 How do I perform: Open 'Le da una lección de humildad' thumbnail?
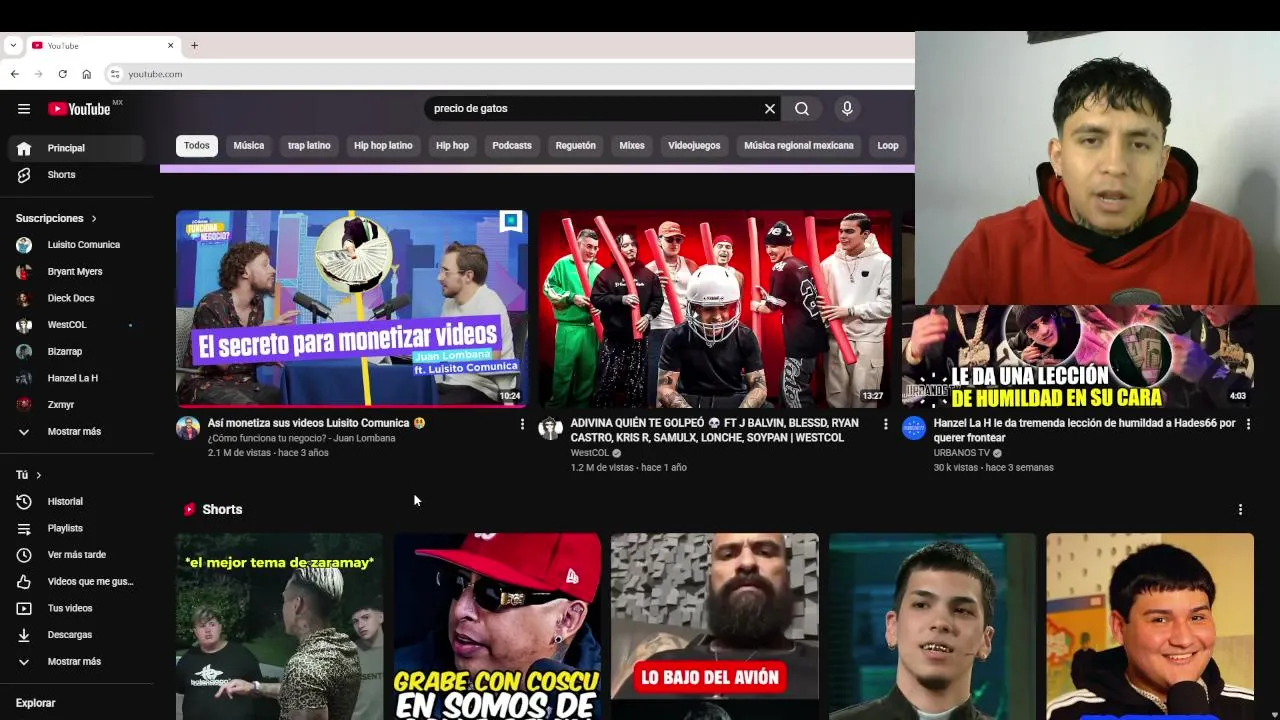point(1078,356)
